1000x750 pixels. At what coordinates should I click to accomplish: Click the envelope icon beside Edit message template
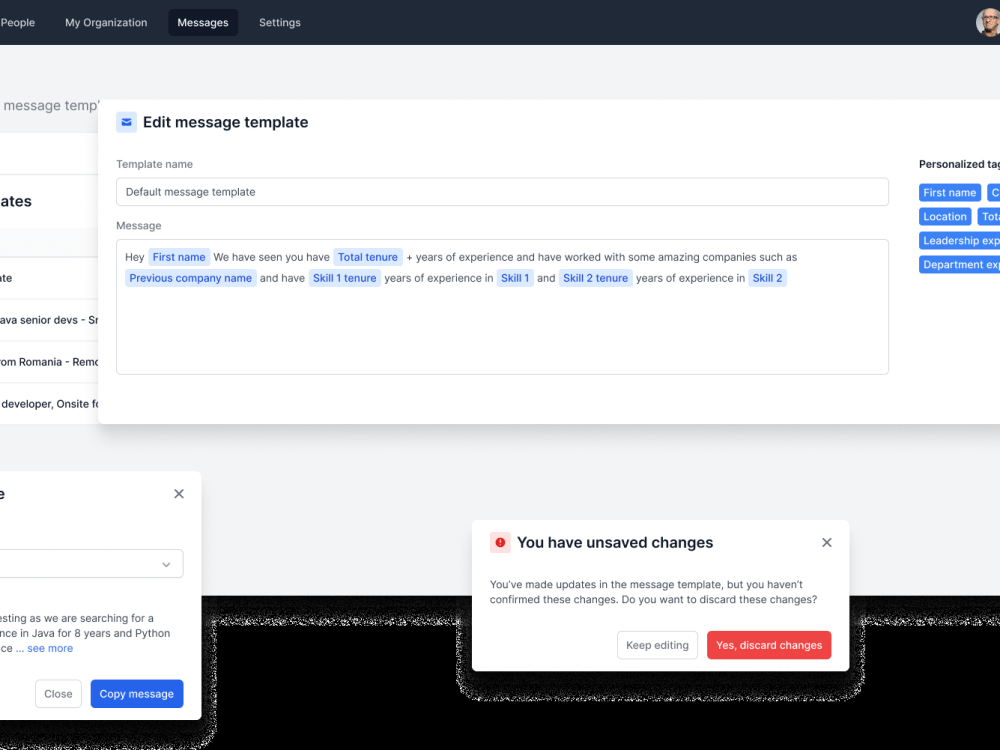point(126,122)
